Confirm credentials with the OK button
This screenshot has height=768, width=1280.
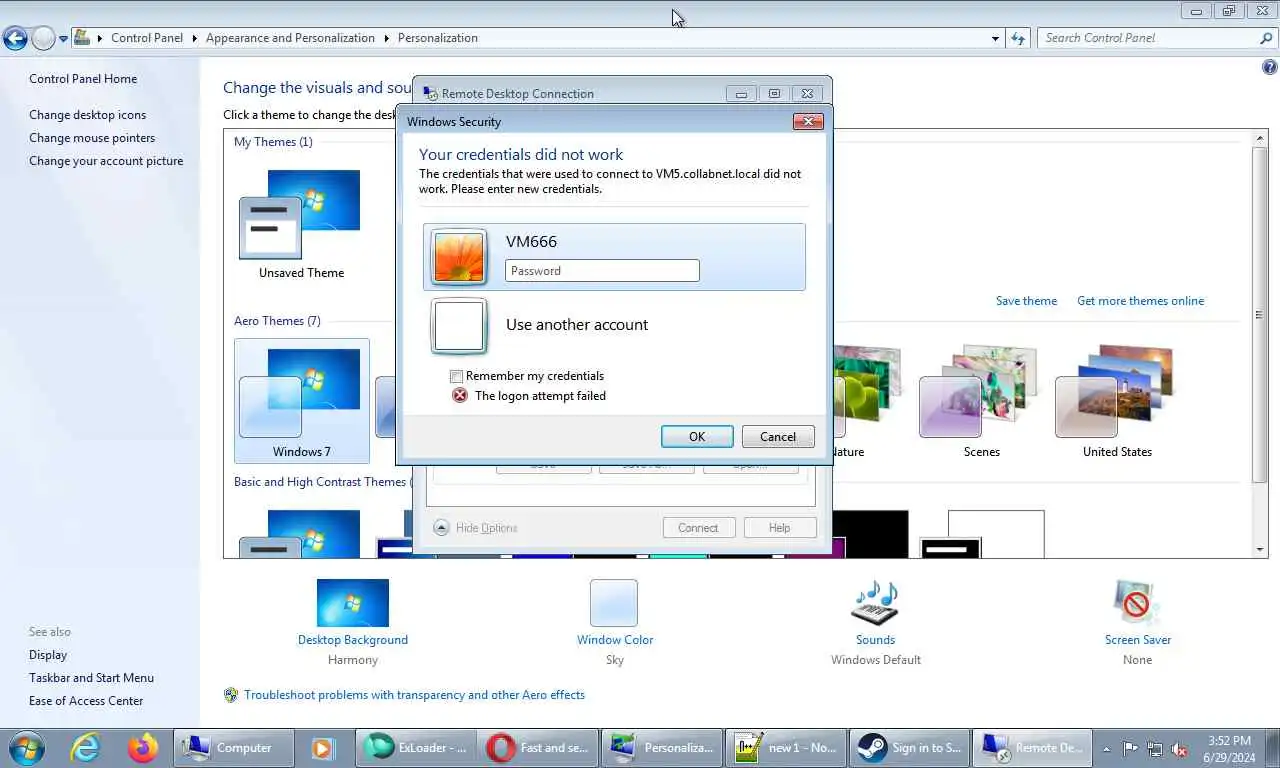tap(697, 436)
